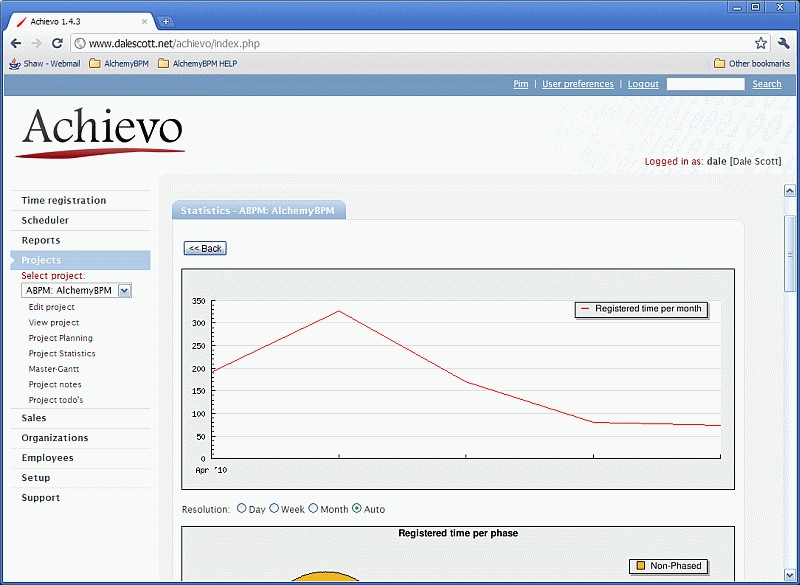Image resolution: width=800 pixels, height=585 pixels.
Task: Open the Chrome wrench menu
Action: (784, 43)
